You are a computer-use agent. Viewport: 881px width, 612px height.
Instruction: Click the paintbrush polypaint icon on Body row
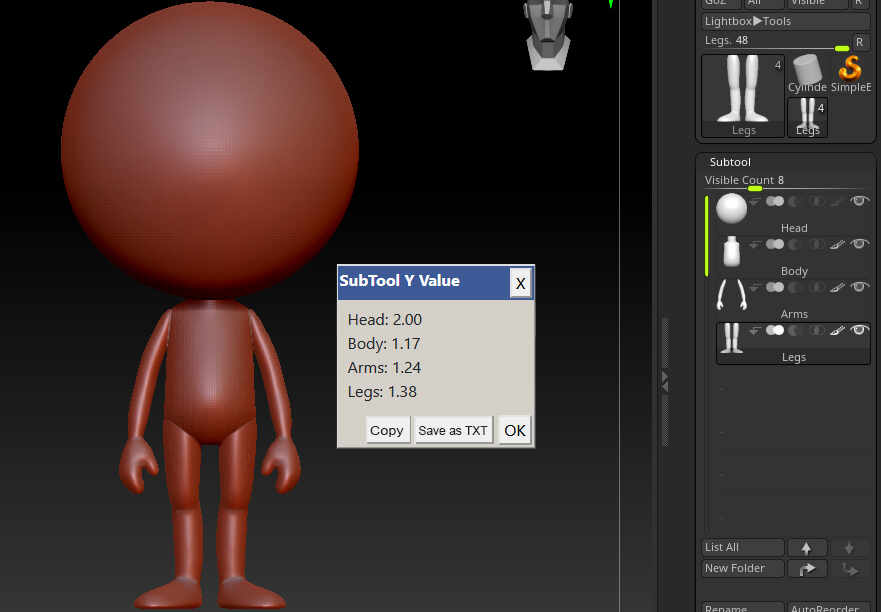(838, 244)
